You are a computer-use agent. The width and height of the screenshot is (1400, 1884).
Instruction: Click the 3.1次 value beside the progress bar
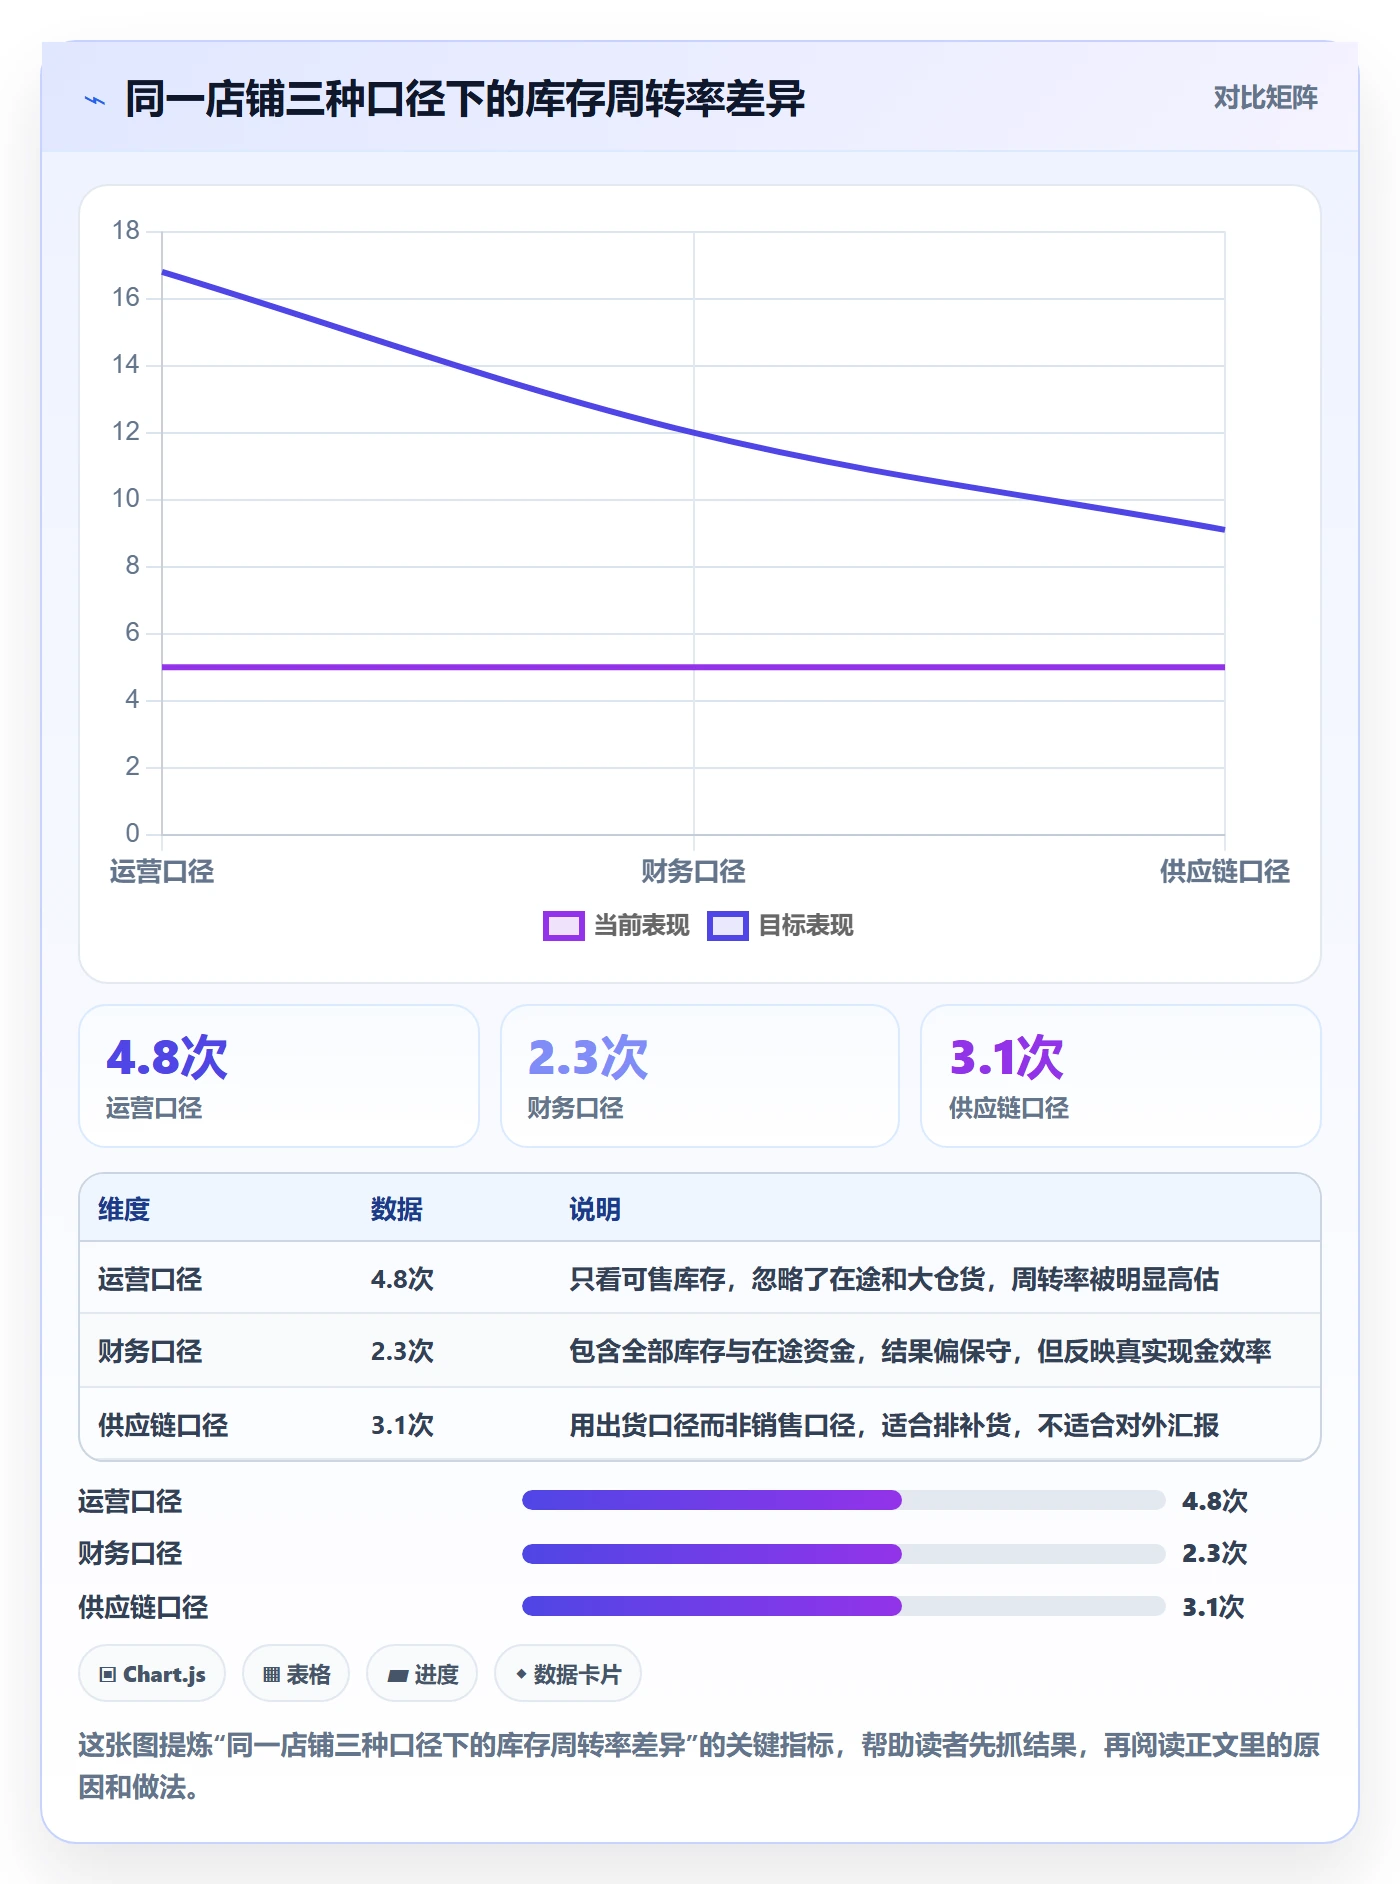point(1214,1607)
